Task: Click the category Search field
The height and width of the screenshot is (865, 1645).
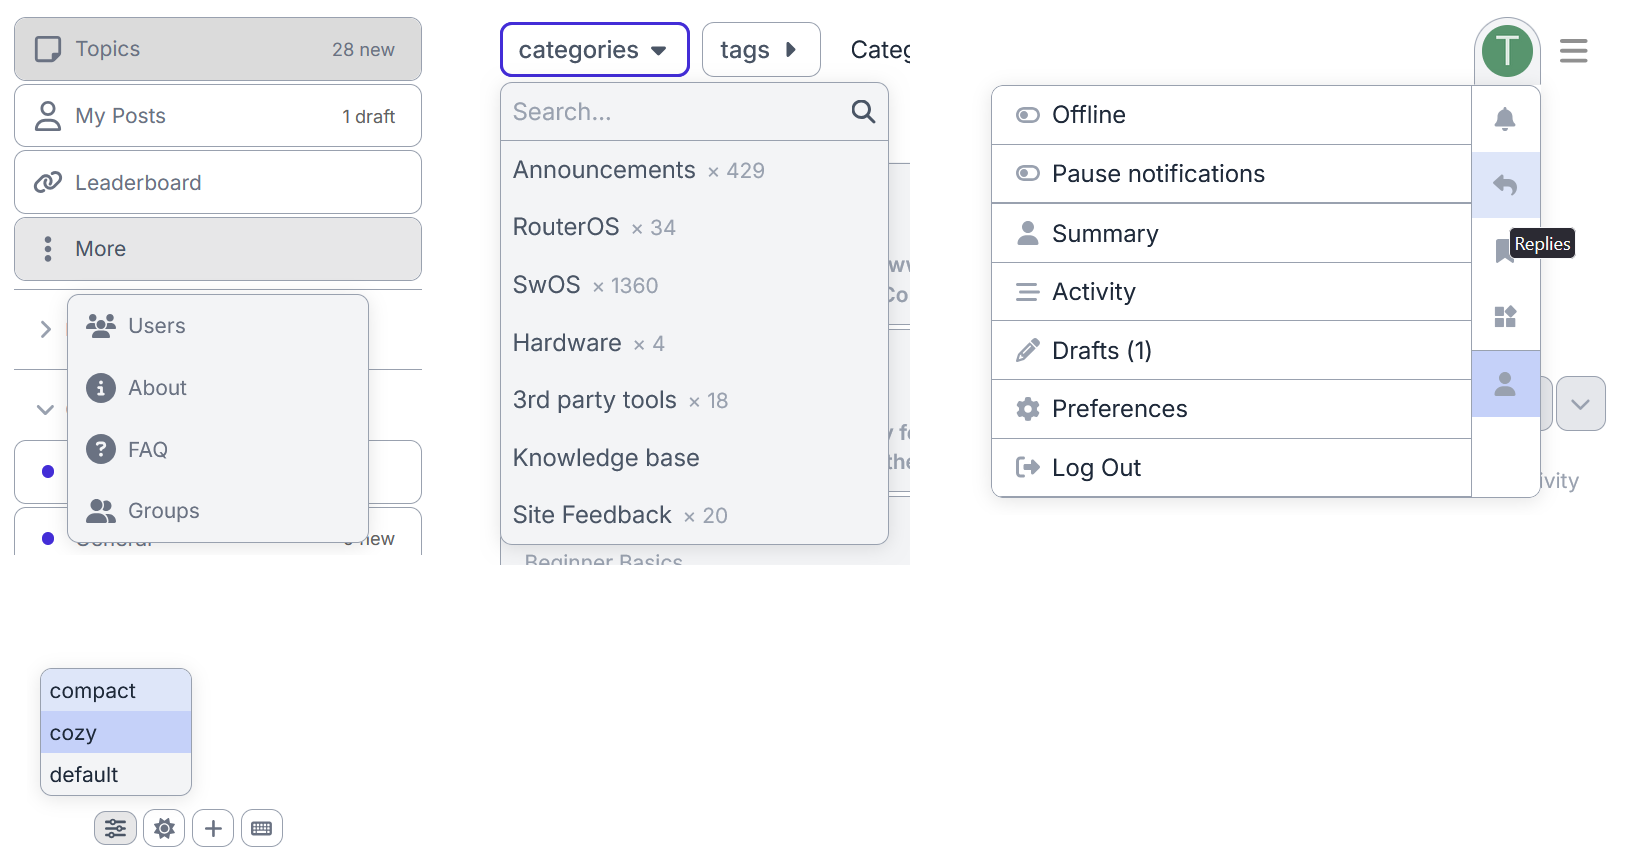Action: [675, 112]
